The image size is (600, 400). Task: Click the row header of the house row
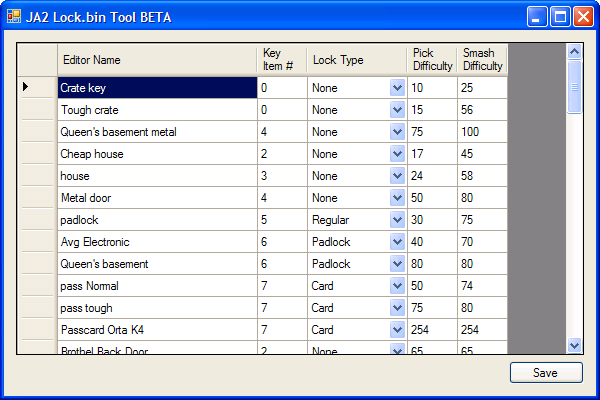click(x=37, y=176)
